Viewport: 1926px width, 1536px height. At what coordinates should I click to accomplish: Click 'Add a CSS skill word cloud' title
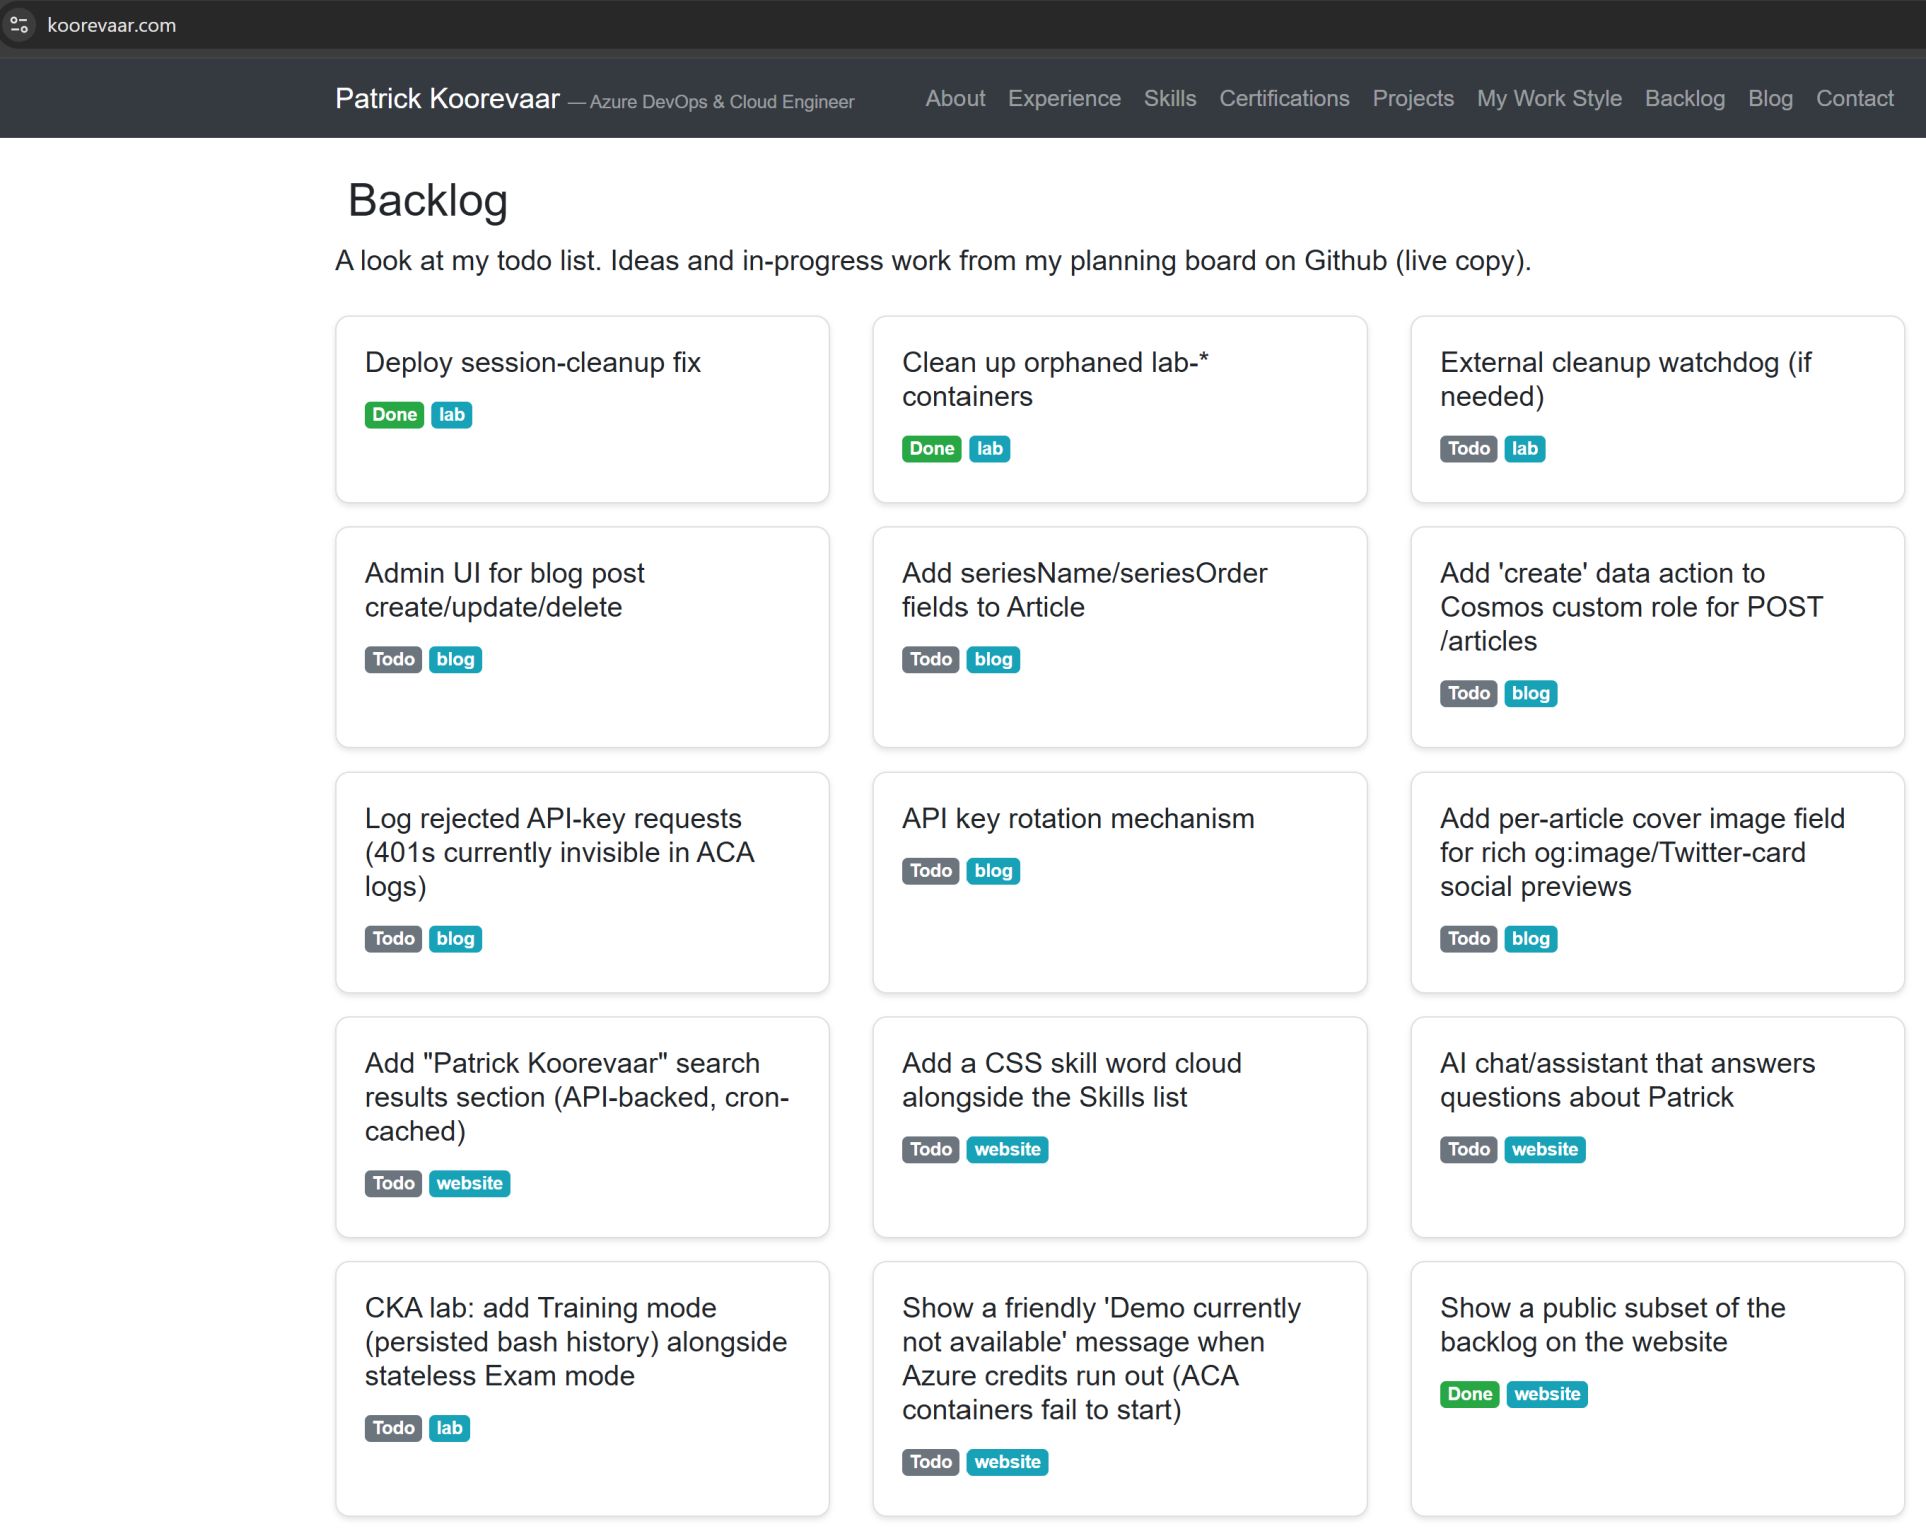click(1071, 1080)
